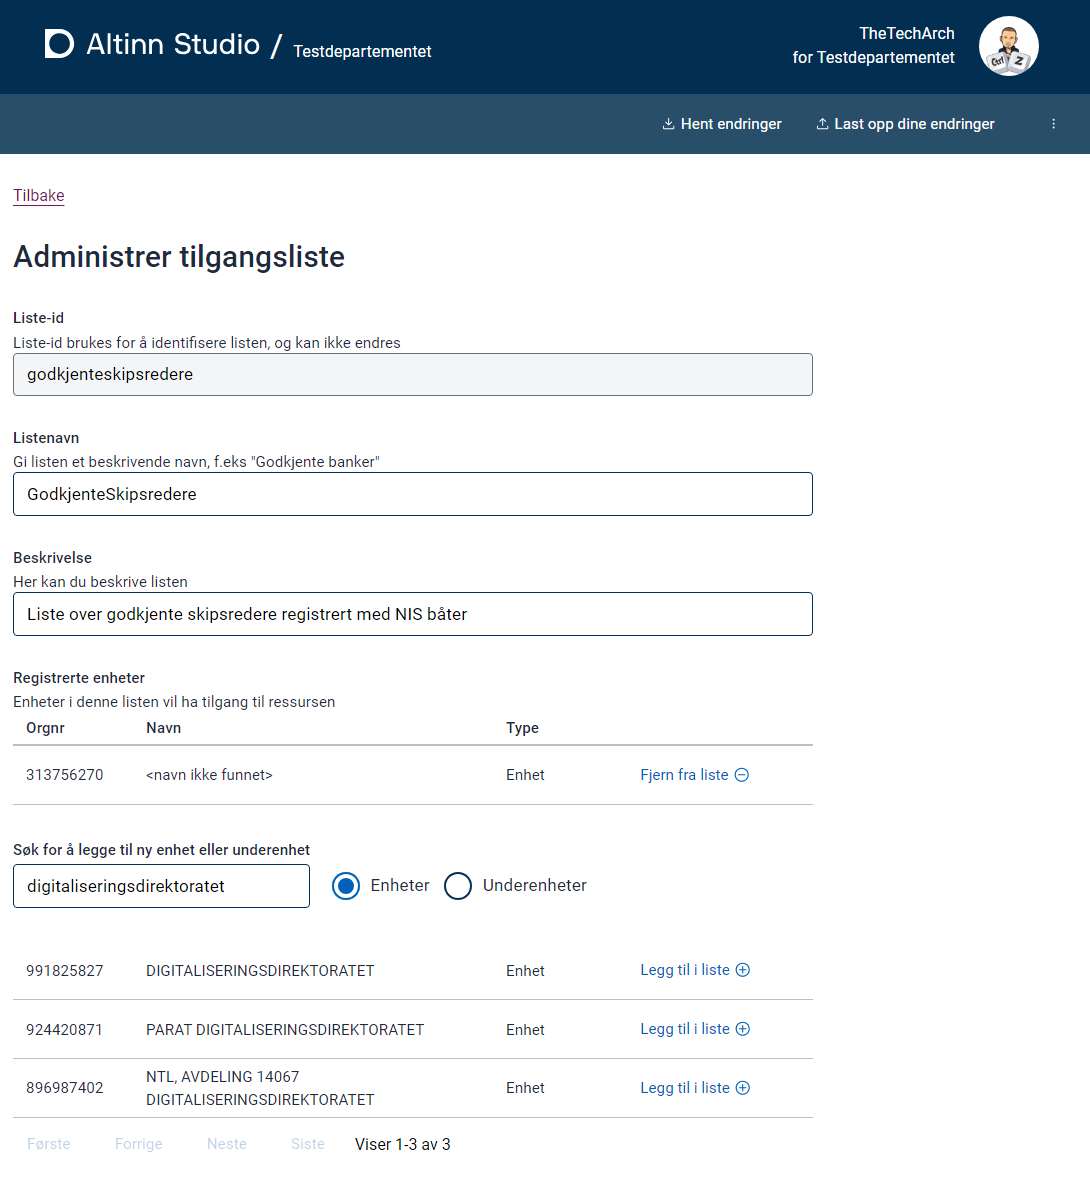Click the Altinn Studio logo icon
The image size is (1090, 1188).
point(59,44)
